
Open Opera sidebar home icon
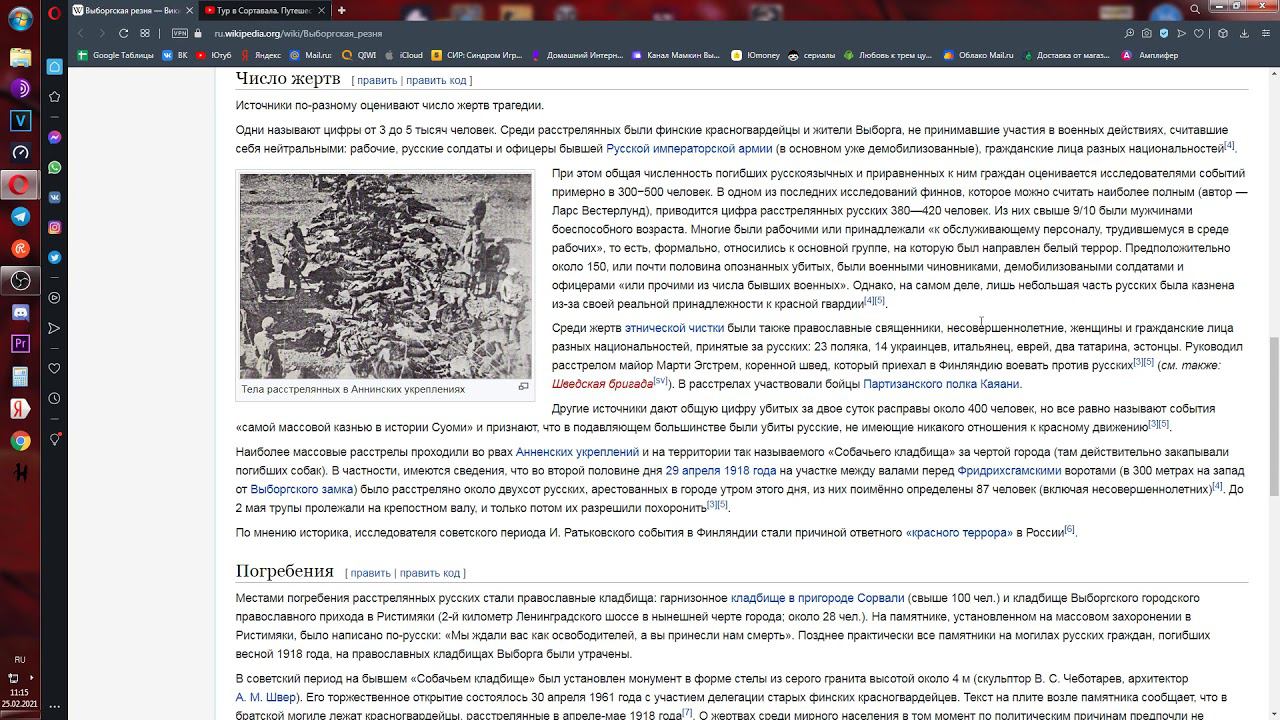[54, 66]
